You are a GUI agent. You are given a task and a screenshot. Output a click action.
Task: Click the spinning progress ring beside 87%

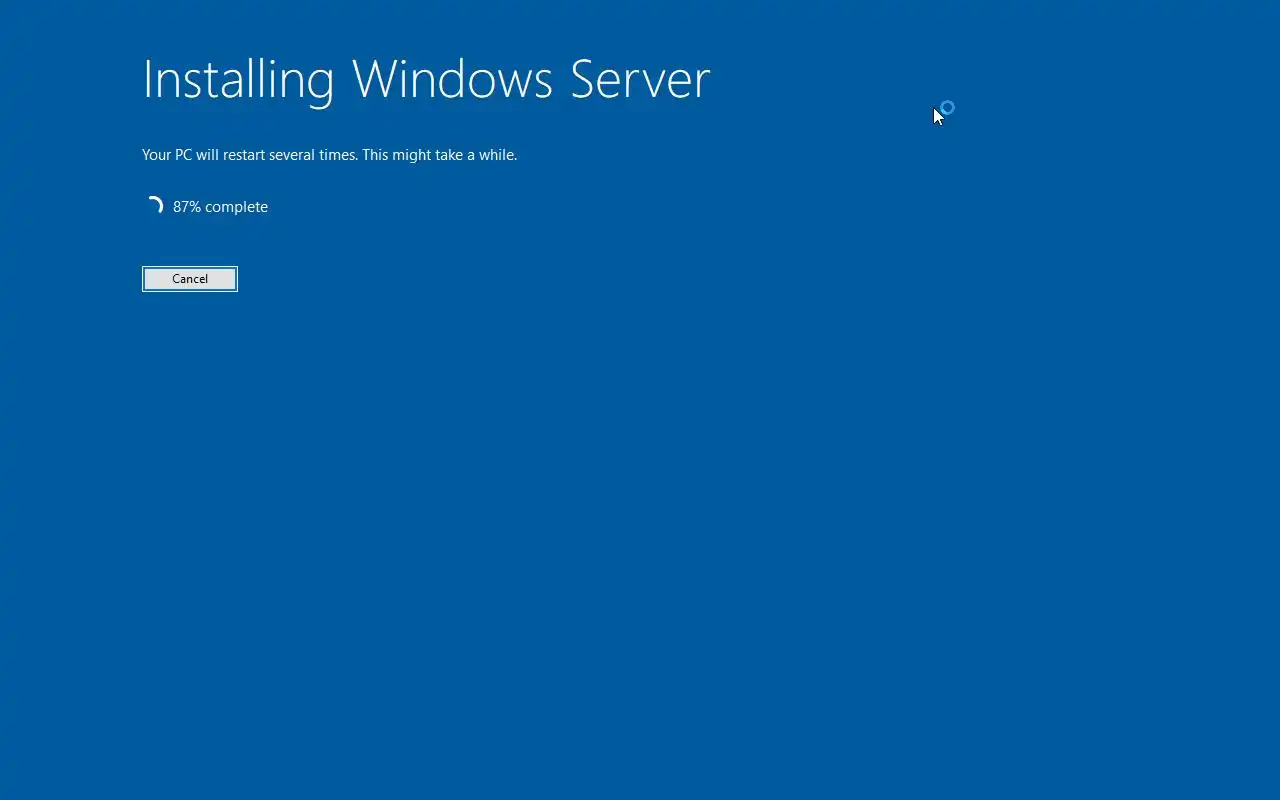(x=154, y=206)
